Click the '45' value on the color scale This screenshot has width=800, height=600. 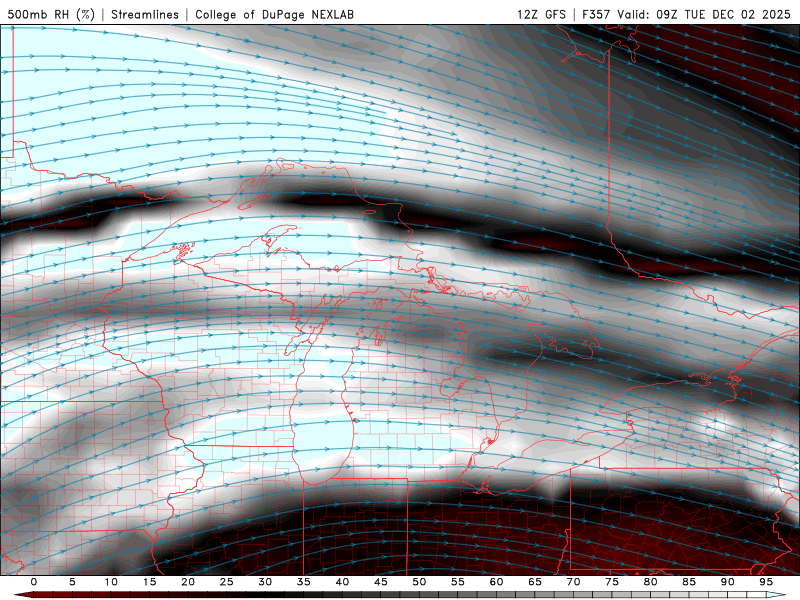(x=381, y=582)
